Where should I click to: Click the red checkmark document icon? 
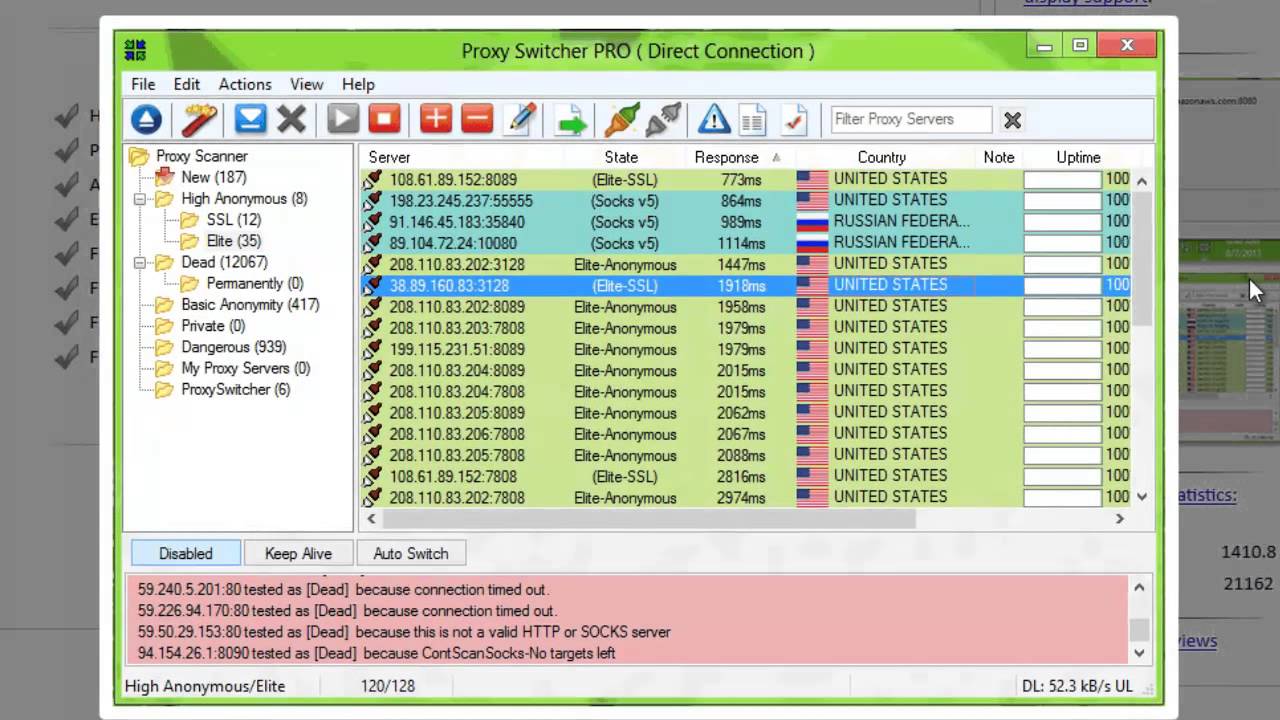point(794,120)
